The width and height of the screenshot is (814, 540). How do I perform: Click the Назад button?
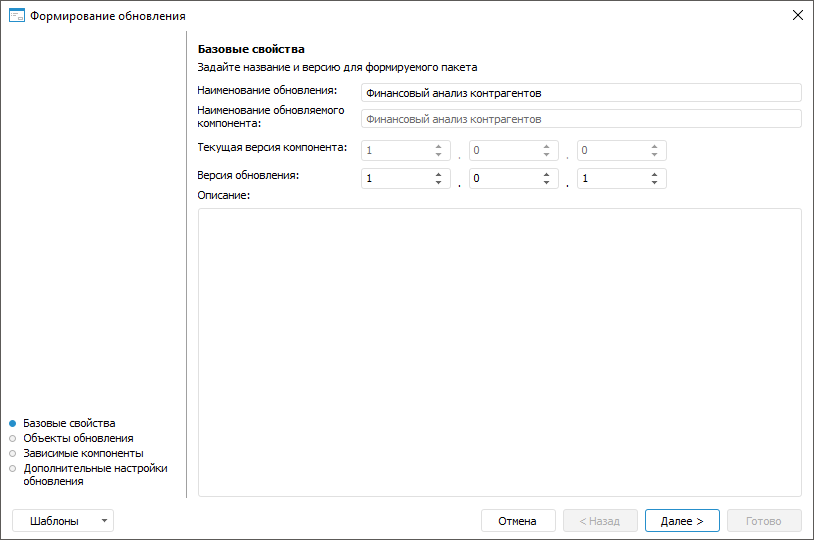(x=600, y=521)
